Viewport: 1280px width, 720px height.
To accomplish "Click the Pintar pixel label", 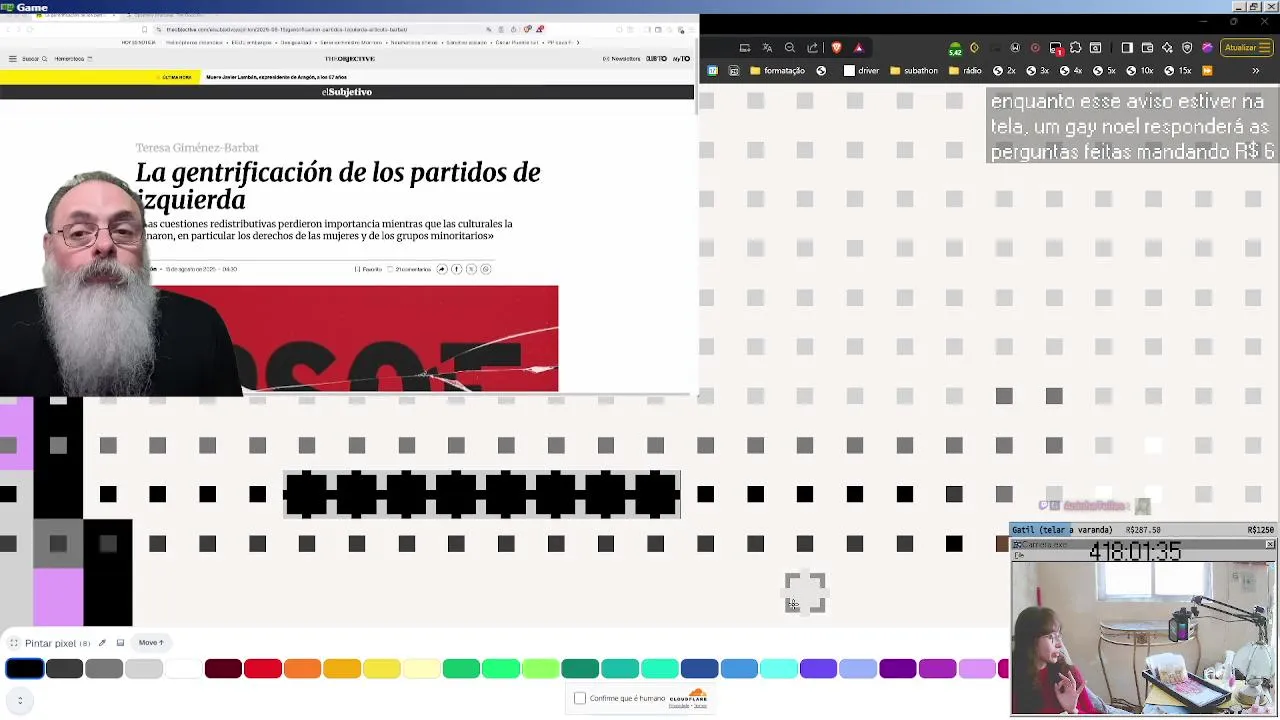I will 50,643.
